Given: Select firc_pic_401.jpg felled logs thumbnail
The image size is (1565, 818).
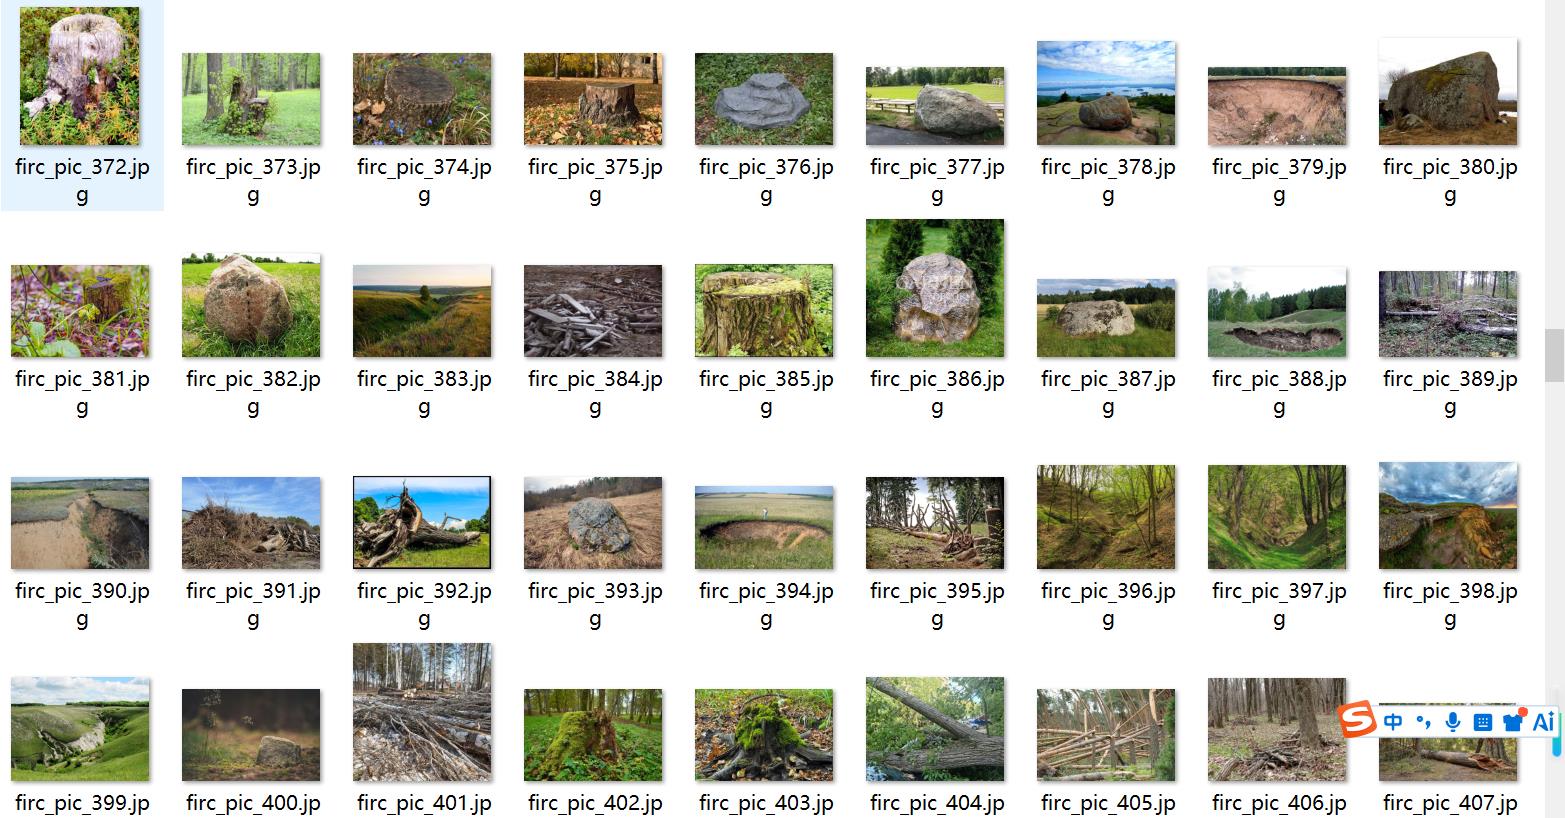Looking at the screenshot, I should [422, 712].
